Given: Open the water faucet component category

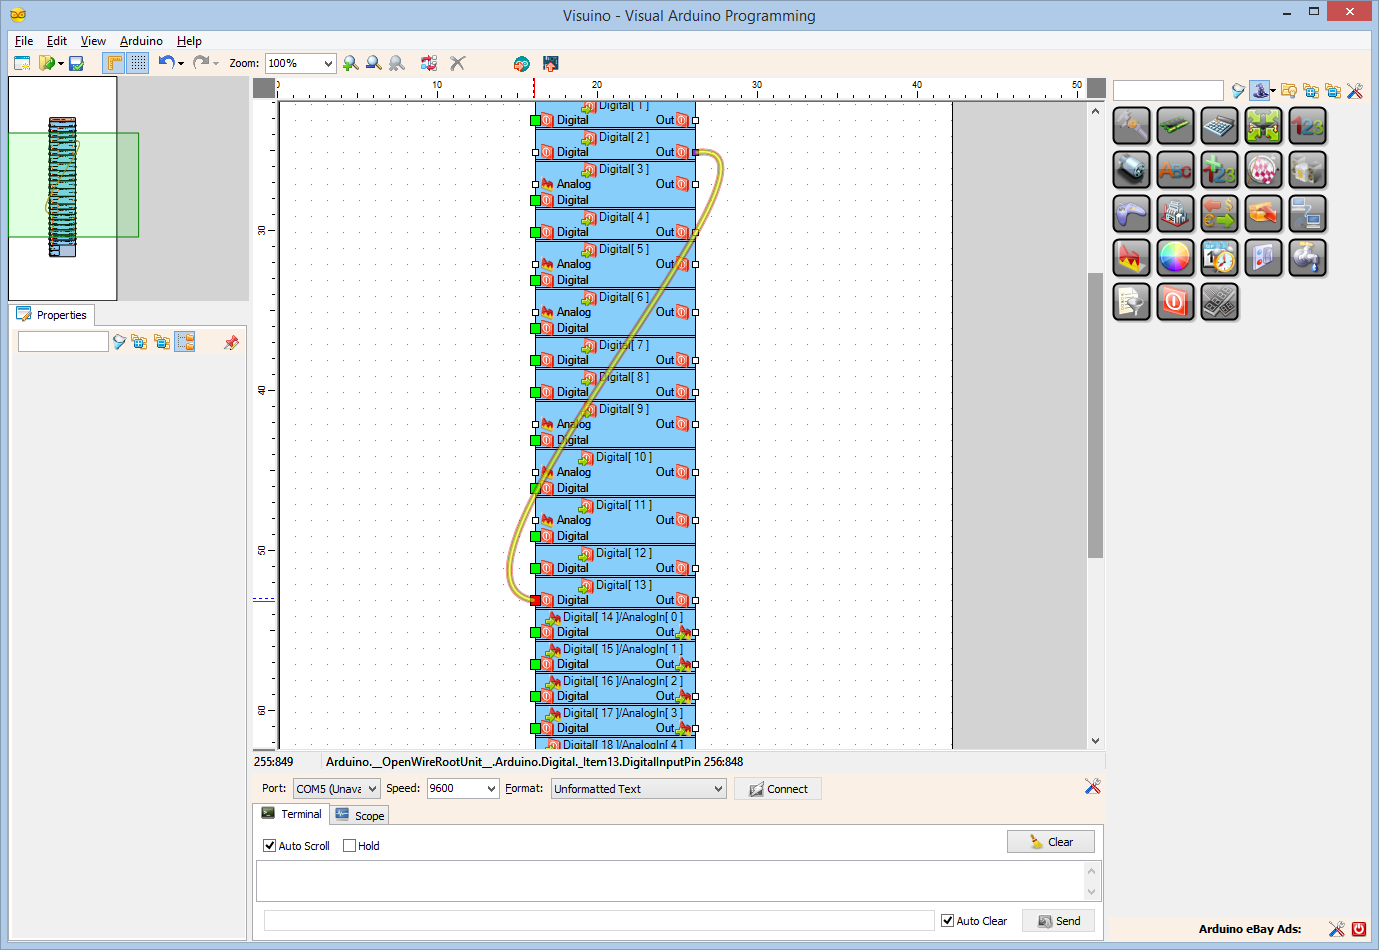Looking at the screenshot, I should pyautogui.click(x=1307, y=258).
